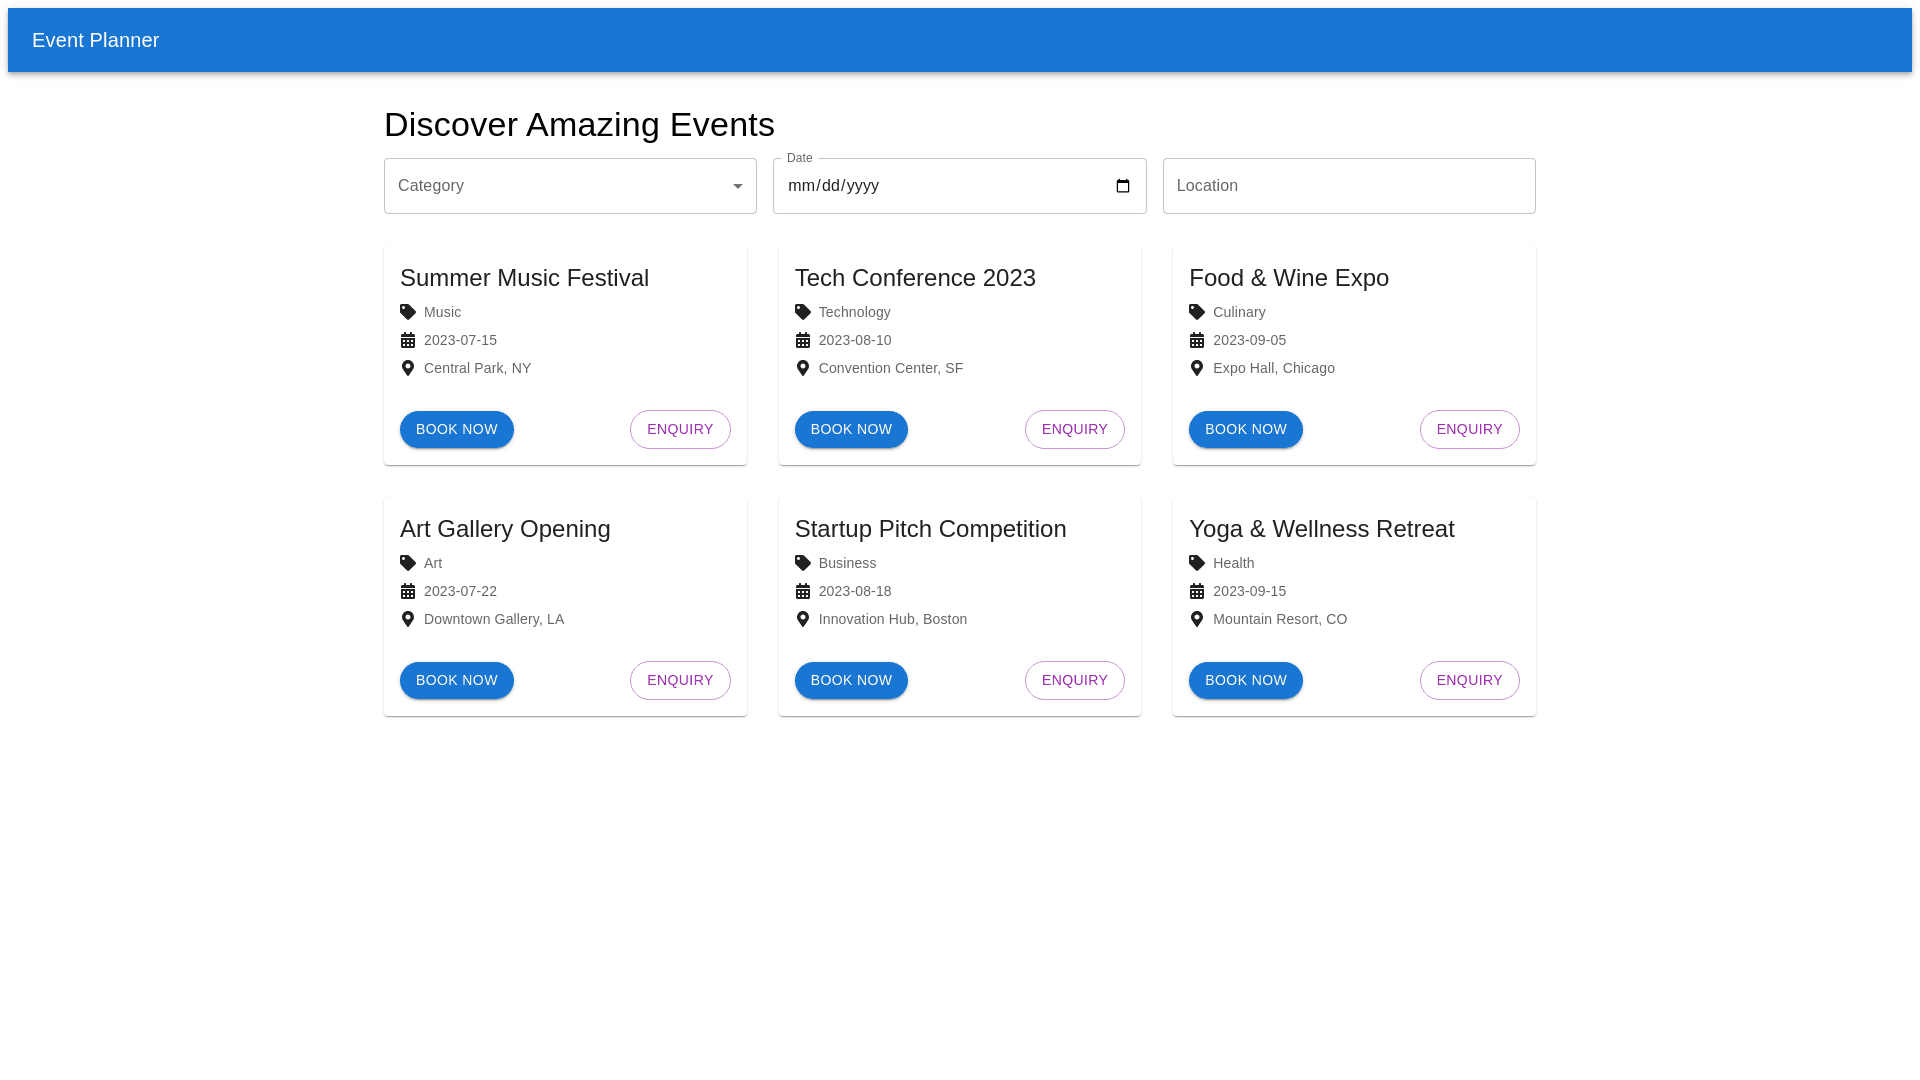Click the calendar icon next to 2023-07-22
1920x1080 pixels.
click(x=408, y=591)
